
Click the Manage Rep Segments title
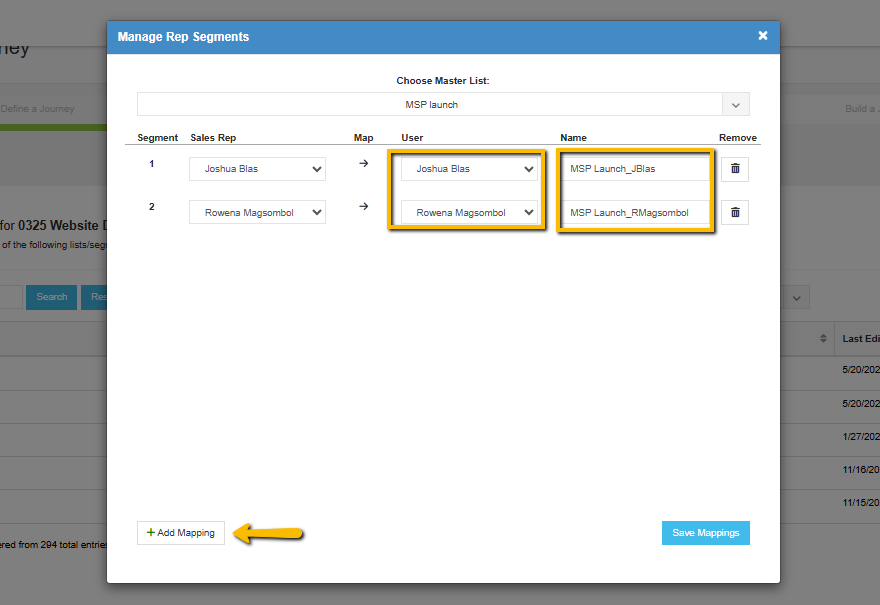[183, 37]
